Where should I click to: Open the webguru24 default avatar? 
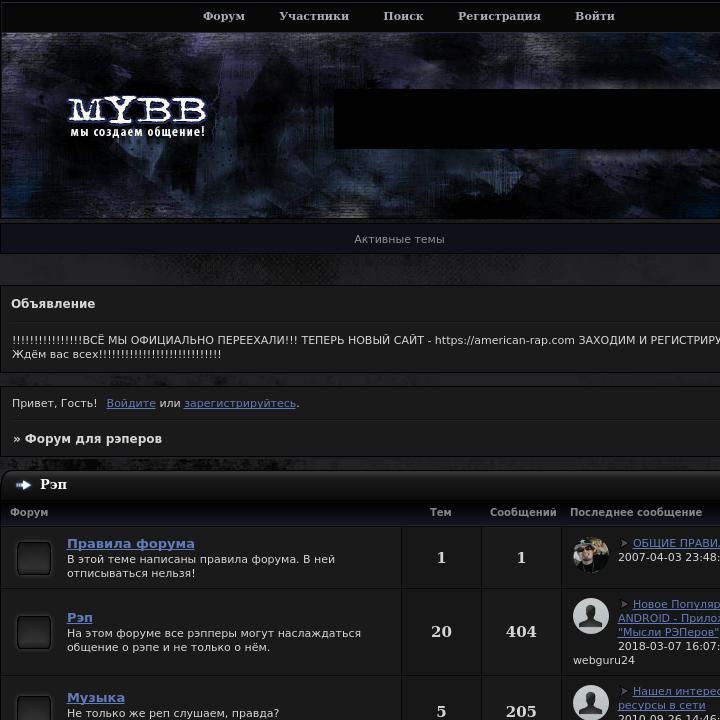(x=591, y=616)
